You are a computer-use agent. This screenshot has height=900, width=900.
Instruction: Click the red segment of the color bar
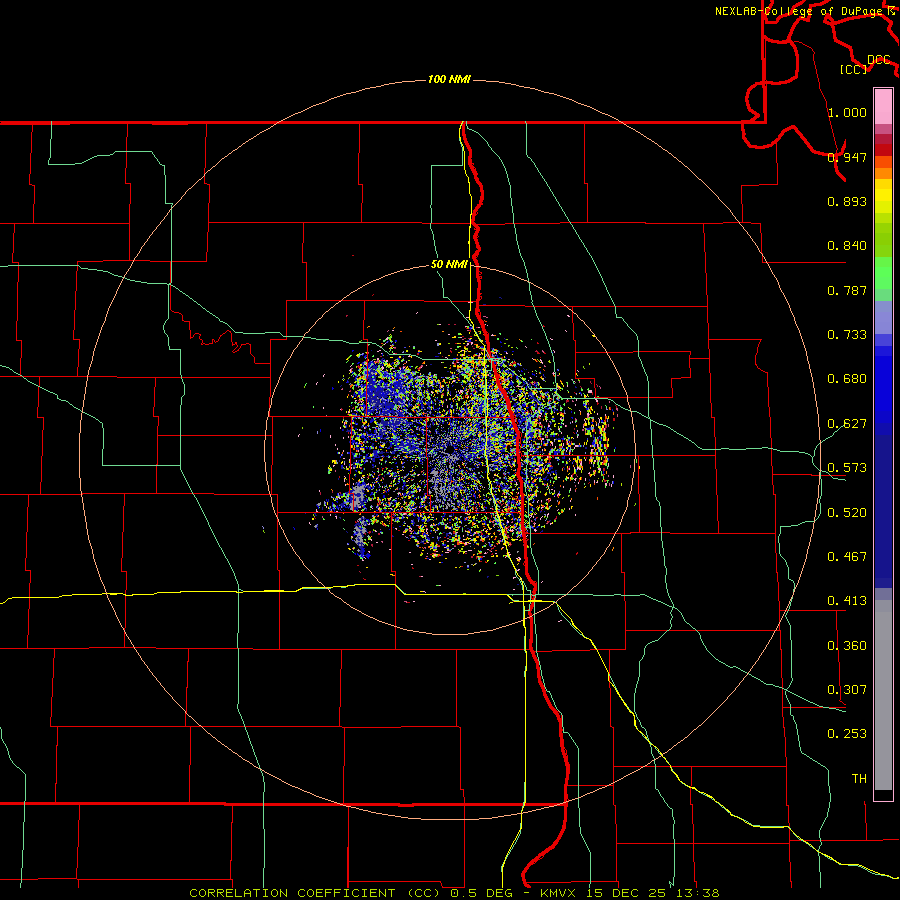(883, 150)
